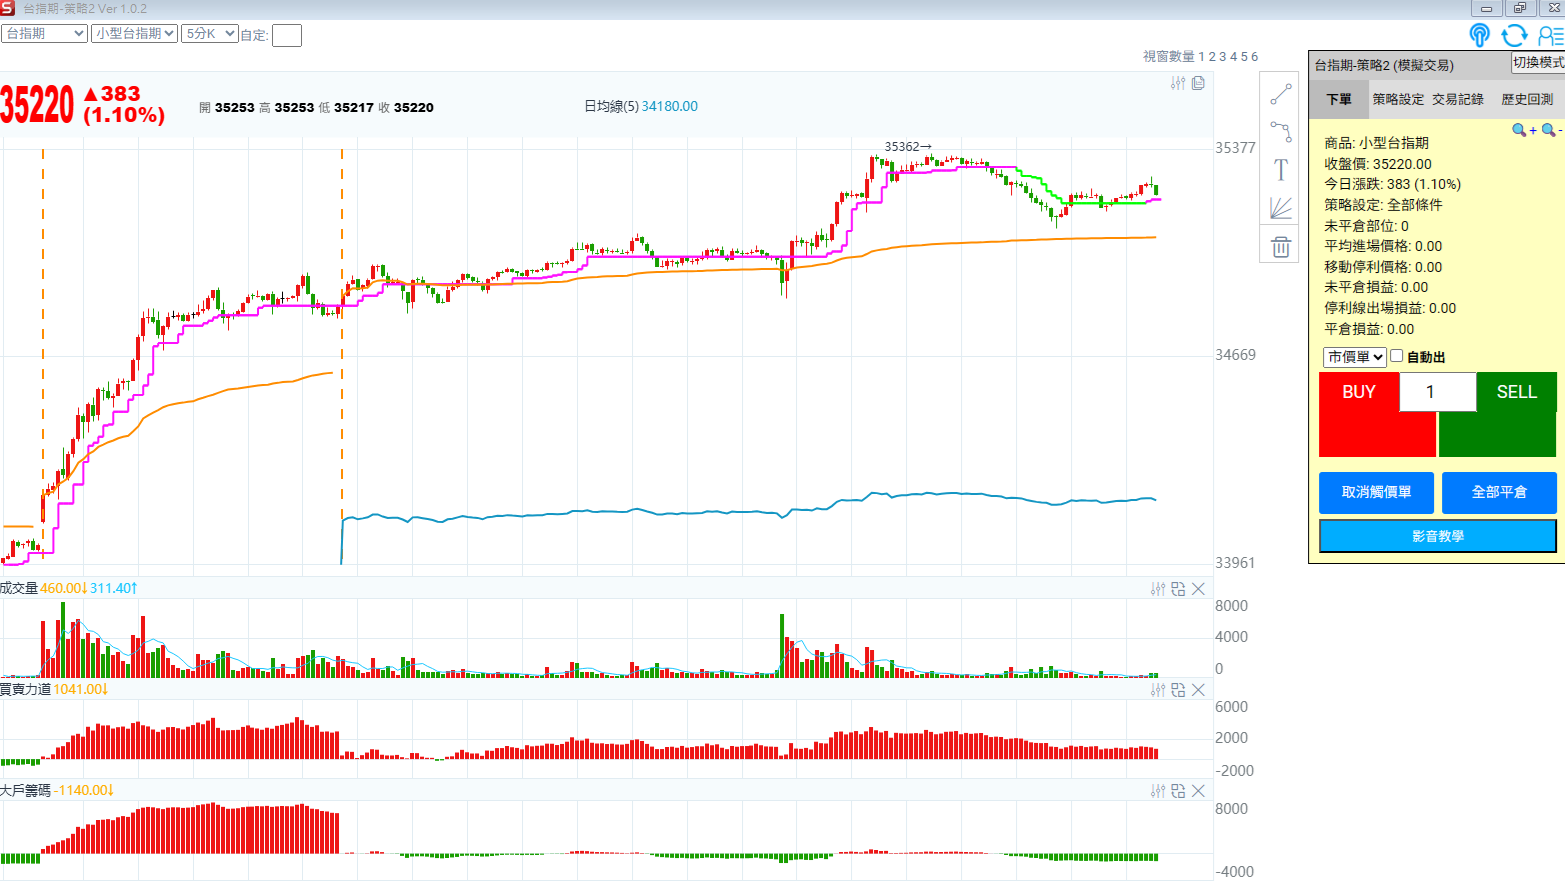This screenshot has width=1565, height=884.
Task: Select the straight line drawing tool
Action: click(1280, 95)
